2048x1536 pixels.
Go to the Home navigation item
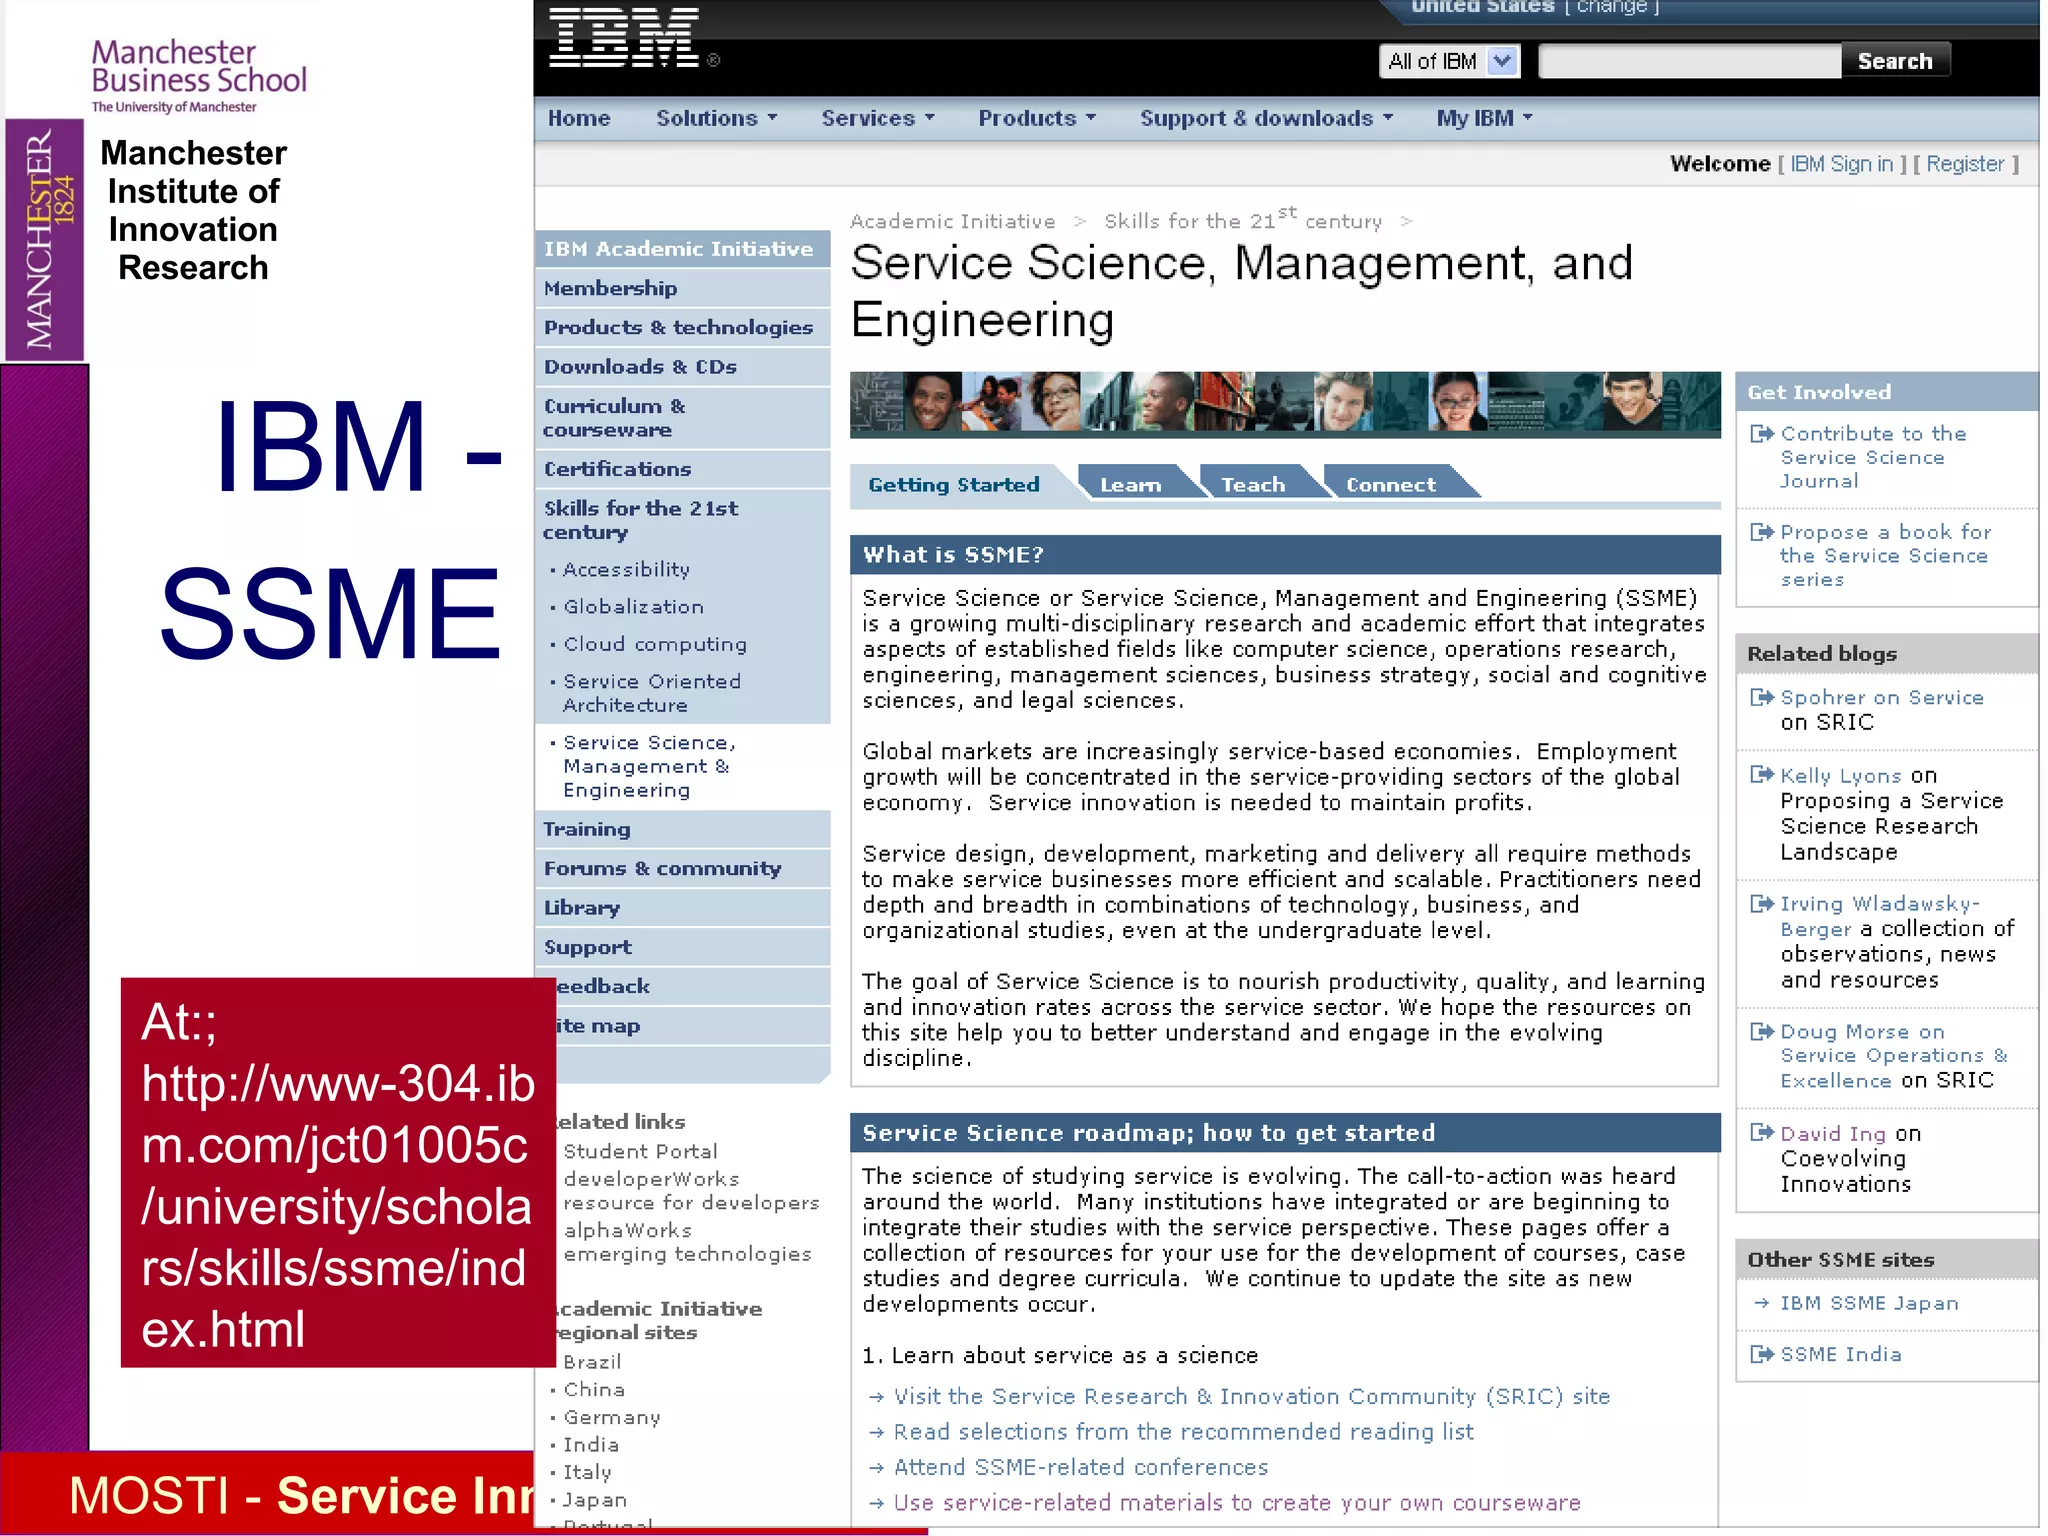[579, 118]
